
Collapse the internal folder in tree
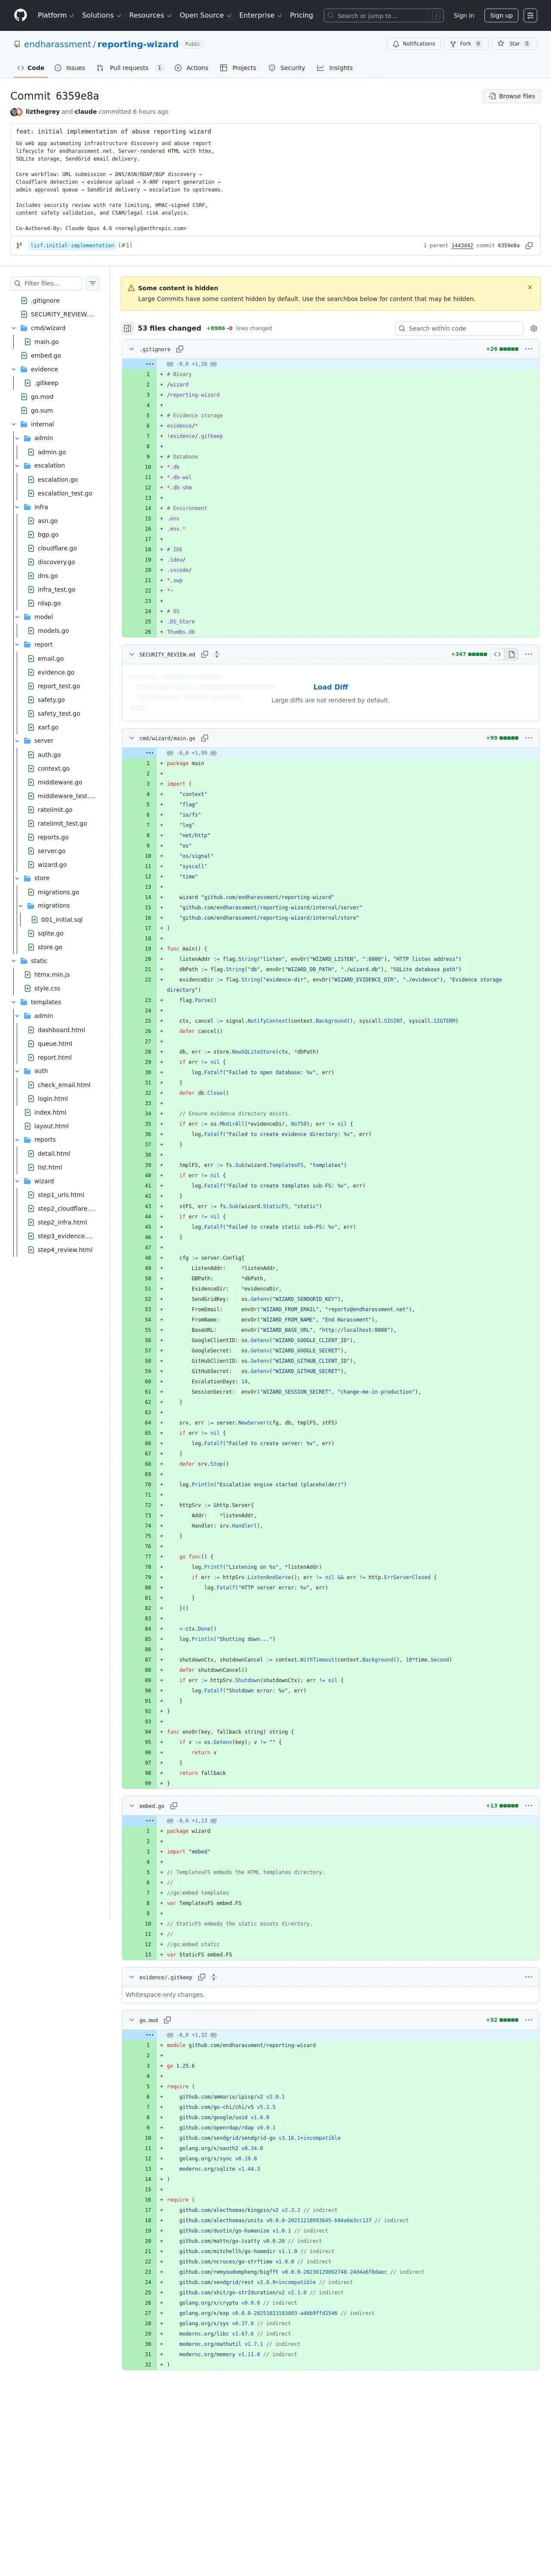pyautogui.click(x=14, y=424)
